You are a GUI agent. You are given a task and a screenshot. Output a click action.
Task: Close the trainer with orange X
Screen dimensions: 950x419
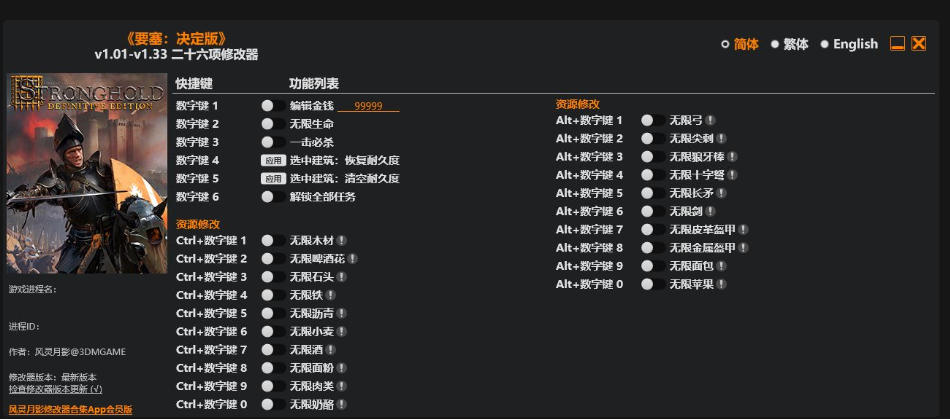918,44
